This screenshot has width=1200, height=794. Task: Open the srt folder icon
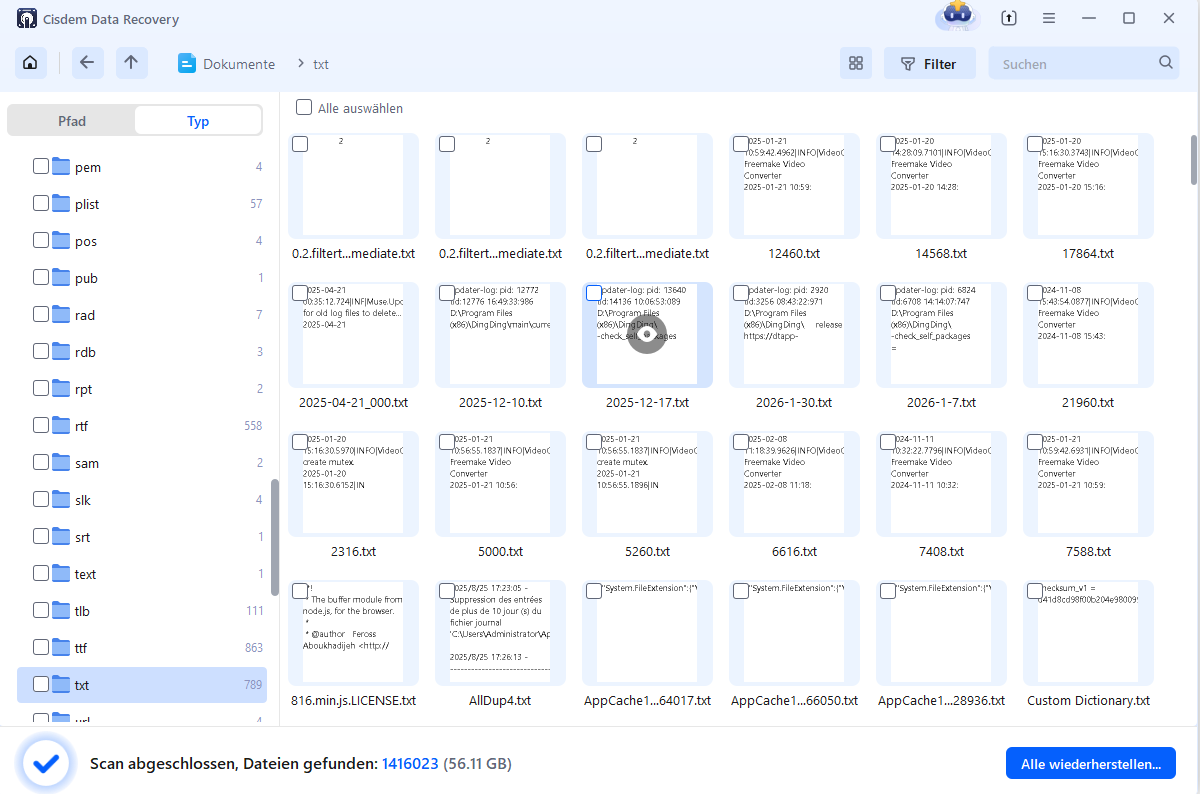coord(61,536)
